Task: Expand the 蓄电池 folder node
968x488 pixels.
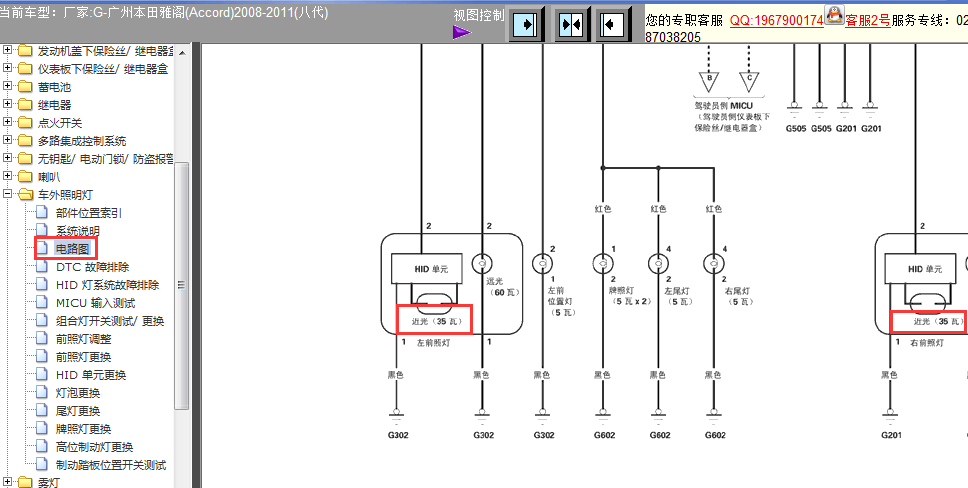Action: (x=7, y=86)
